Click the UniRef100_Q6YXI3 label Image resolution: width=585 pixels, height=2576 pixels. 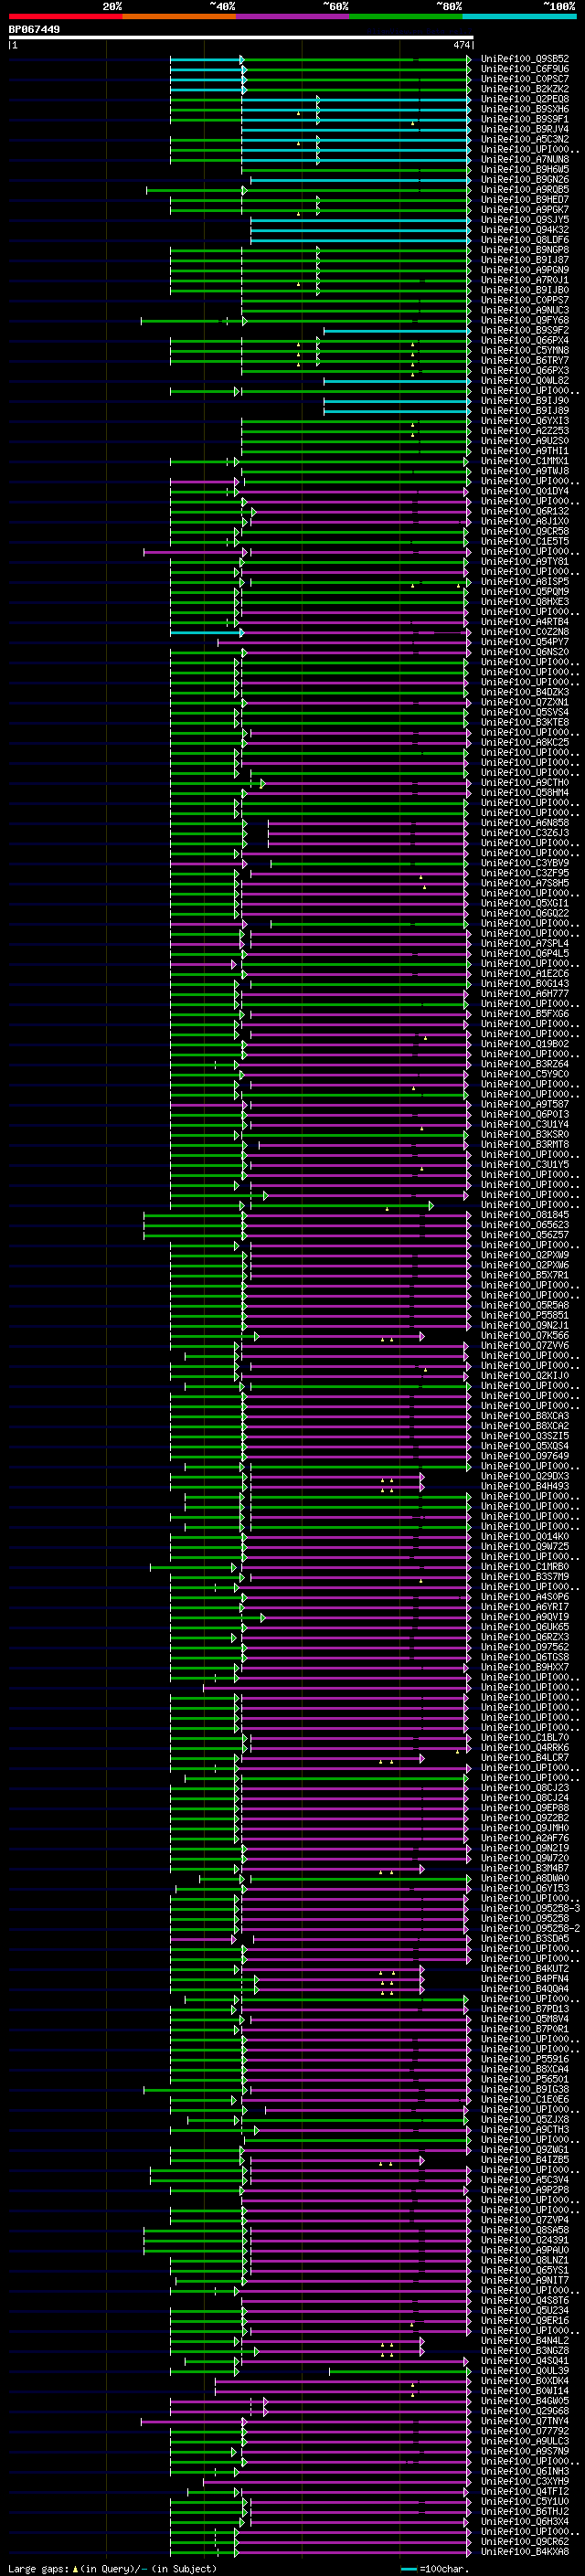525,421
